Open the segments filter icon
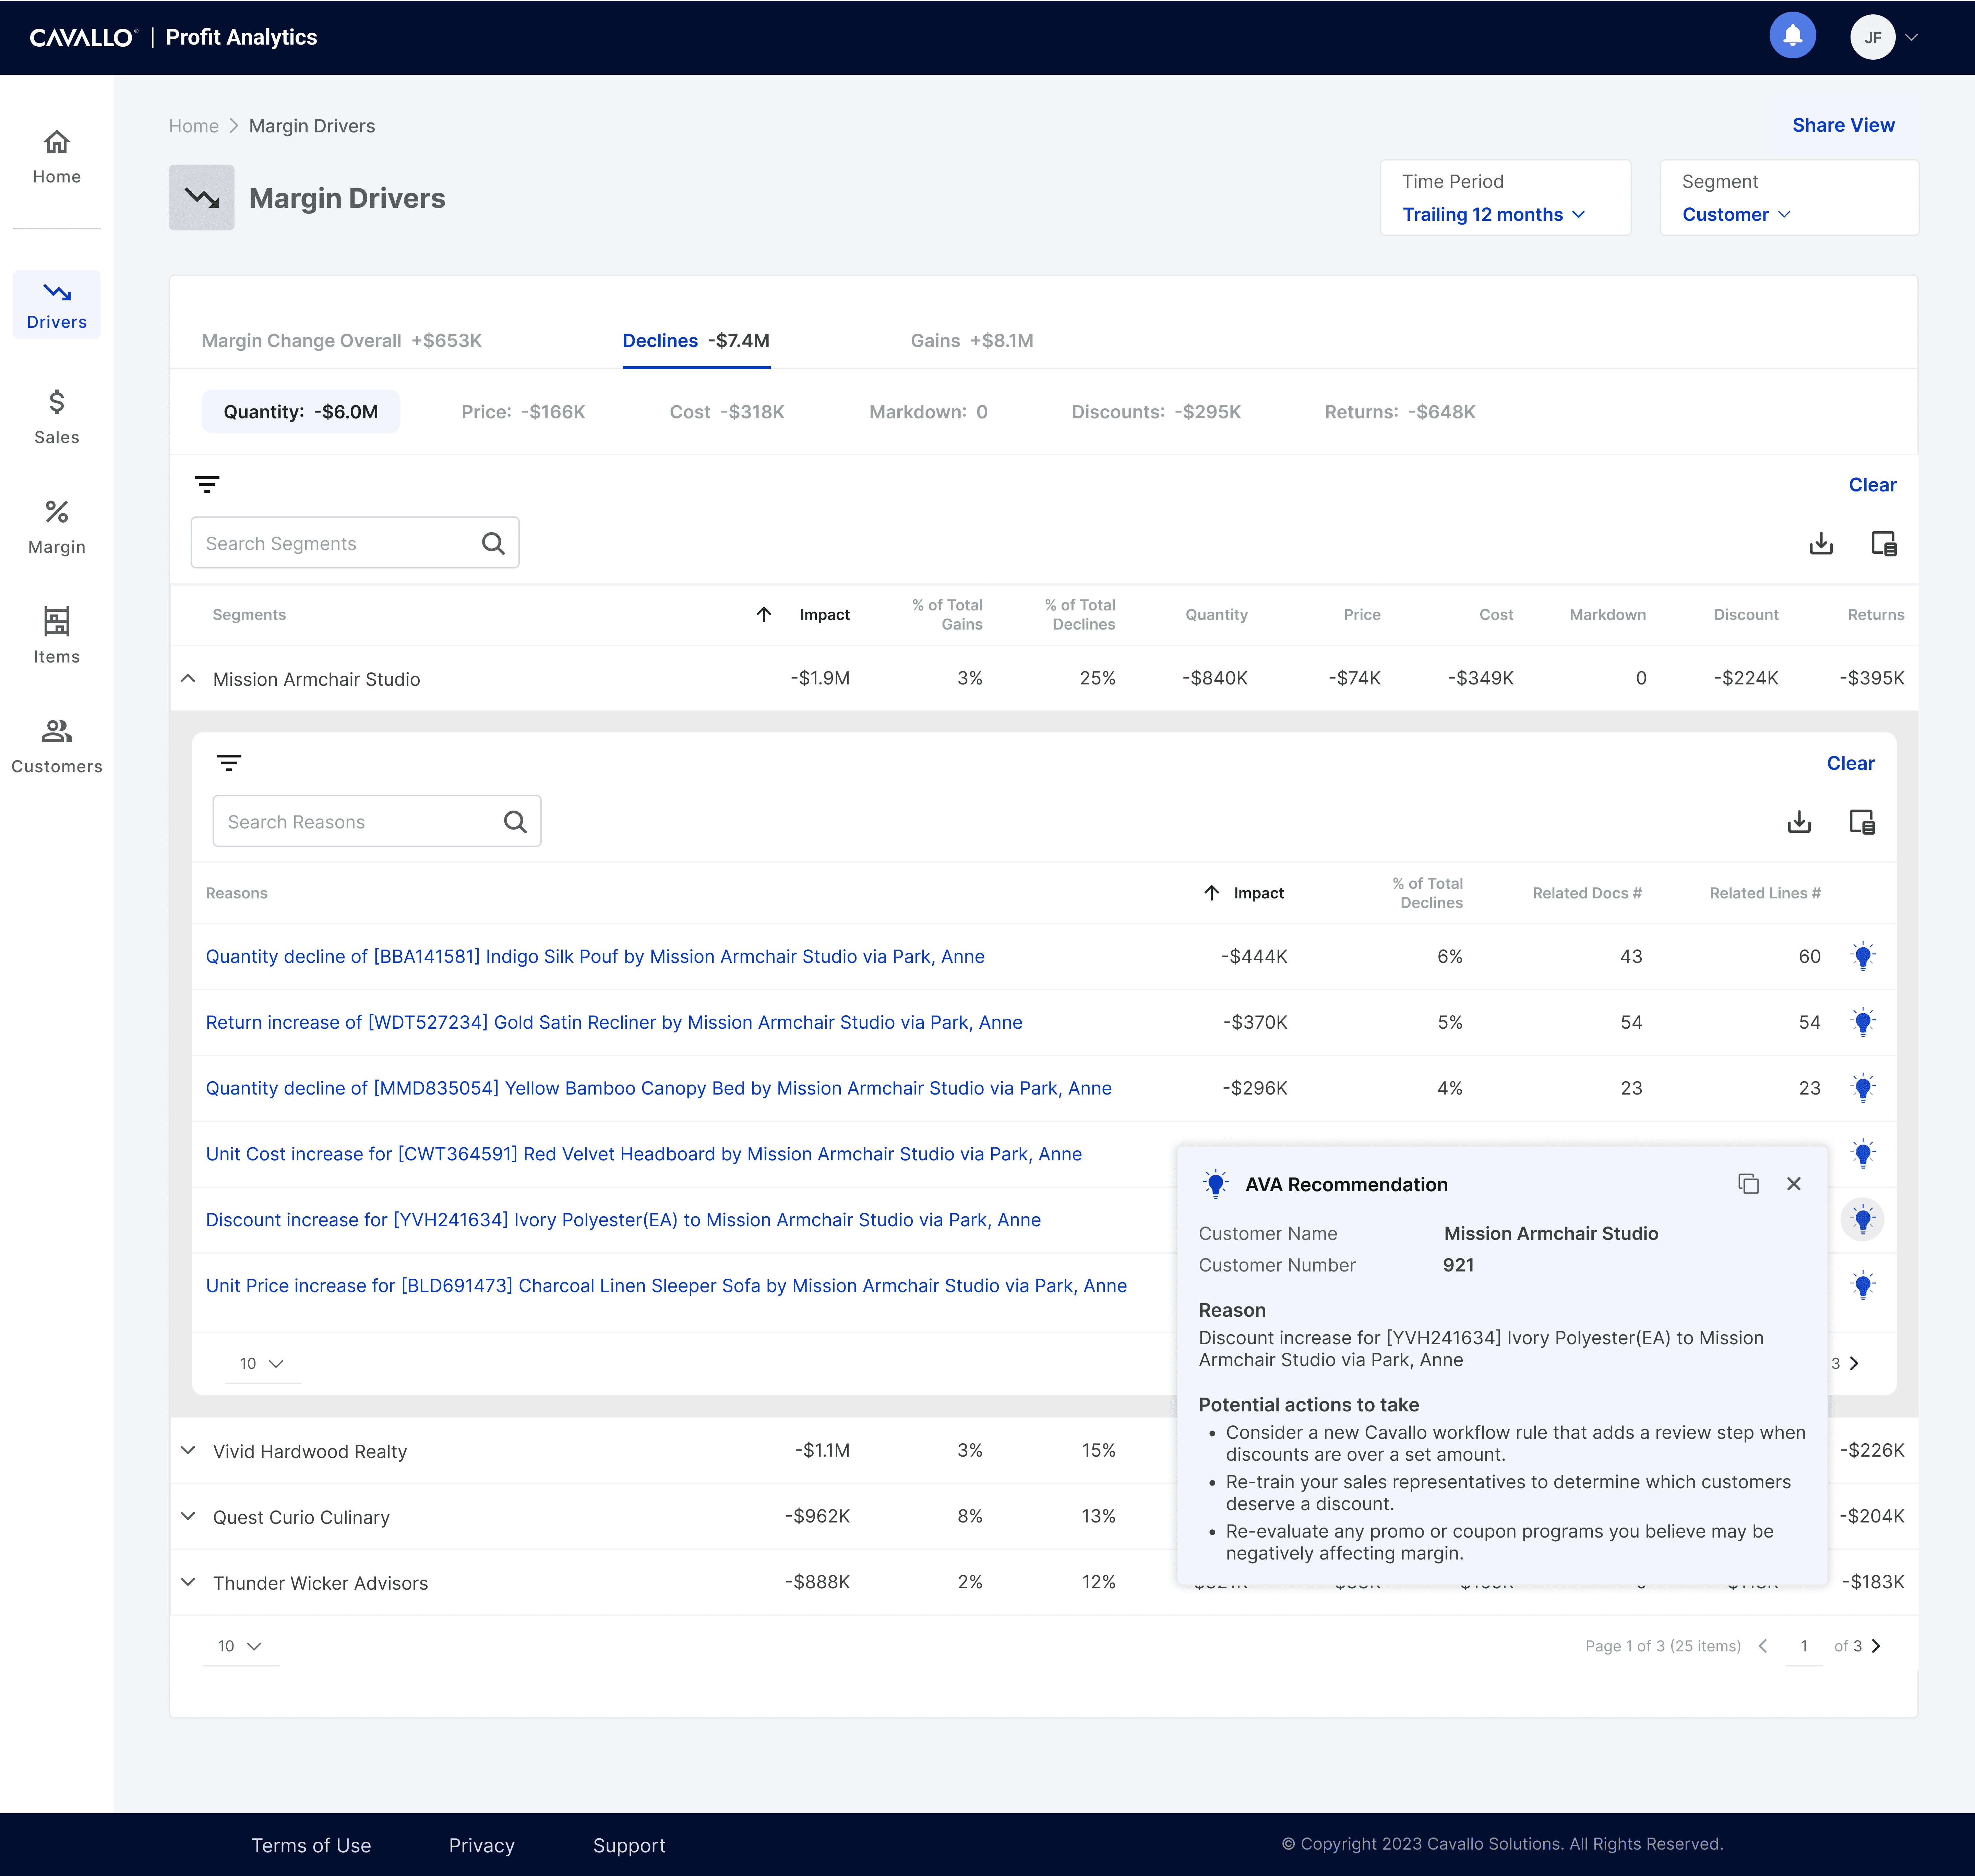 207,485
